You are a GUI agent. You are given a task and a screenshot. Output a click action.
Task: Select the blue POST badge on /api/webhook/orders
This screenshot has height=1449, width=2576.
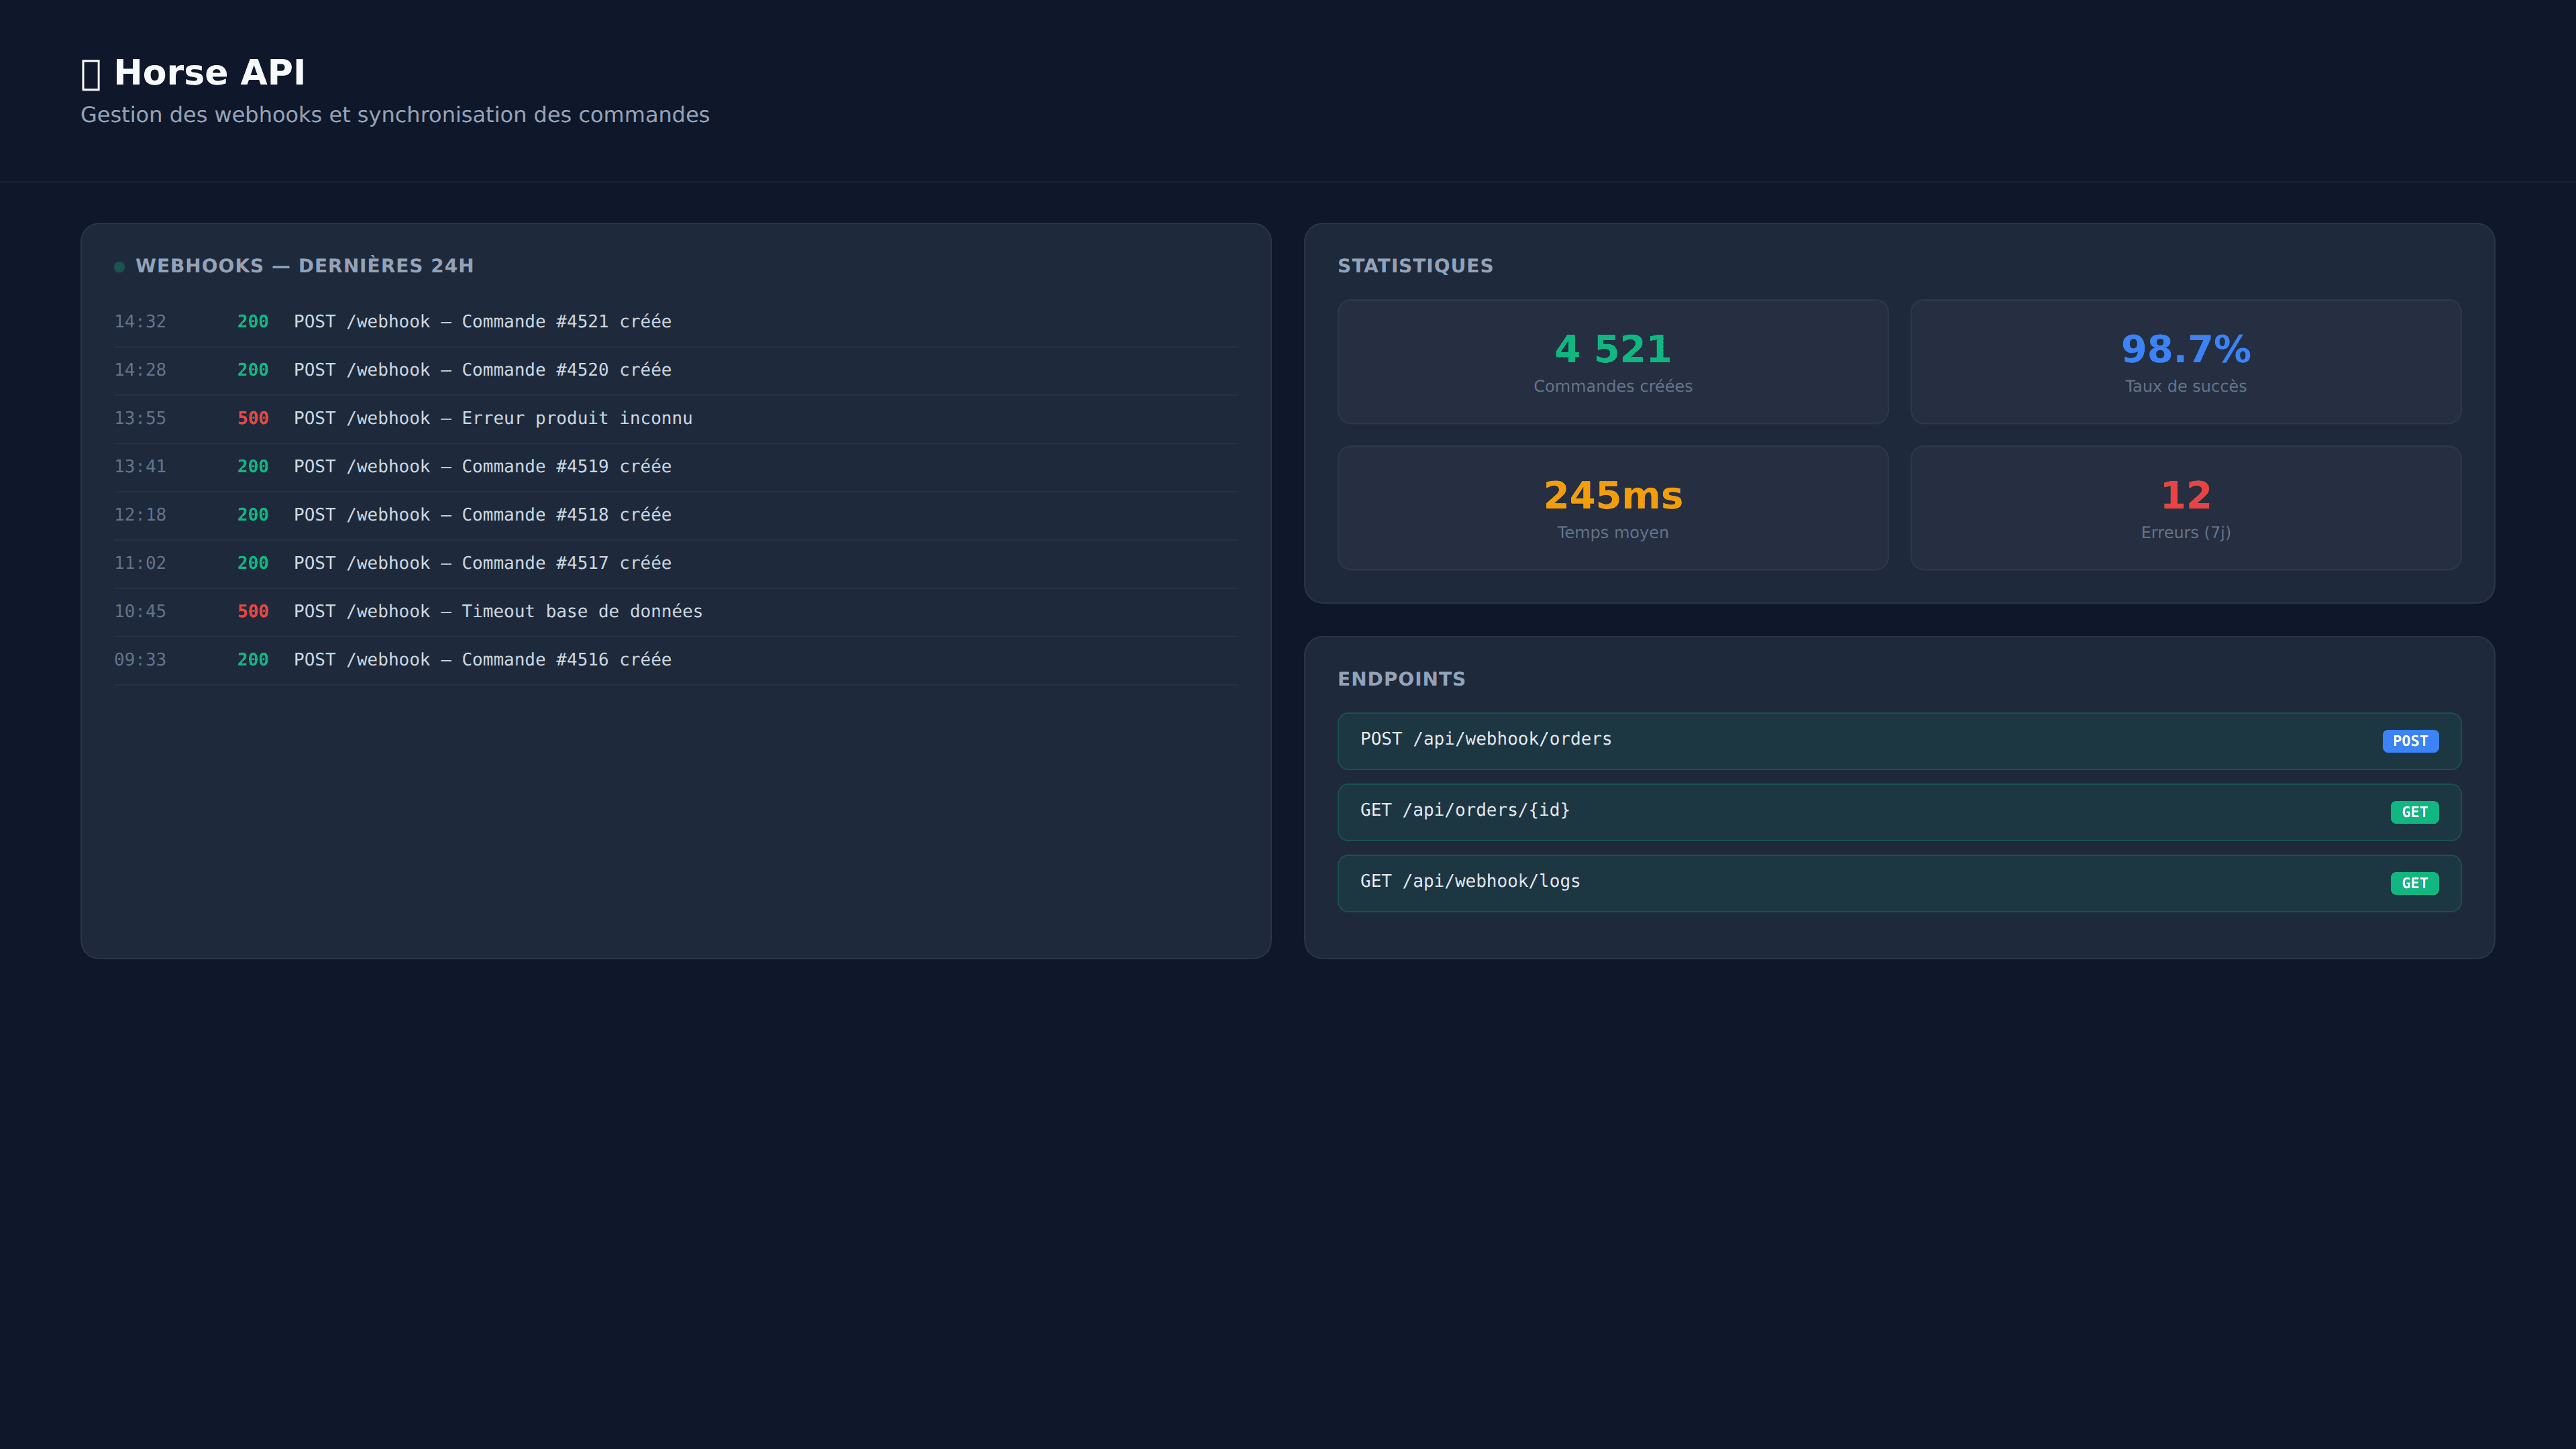2410,741
